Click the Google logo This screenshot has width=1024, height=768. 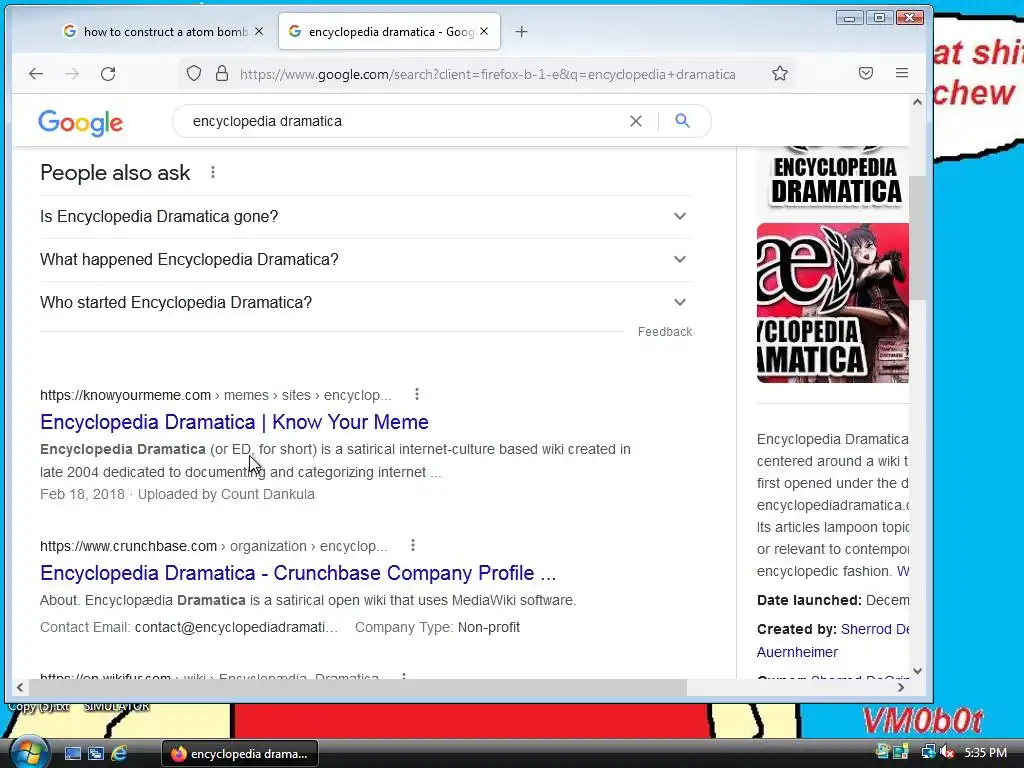tap(80, 122)
